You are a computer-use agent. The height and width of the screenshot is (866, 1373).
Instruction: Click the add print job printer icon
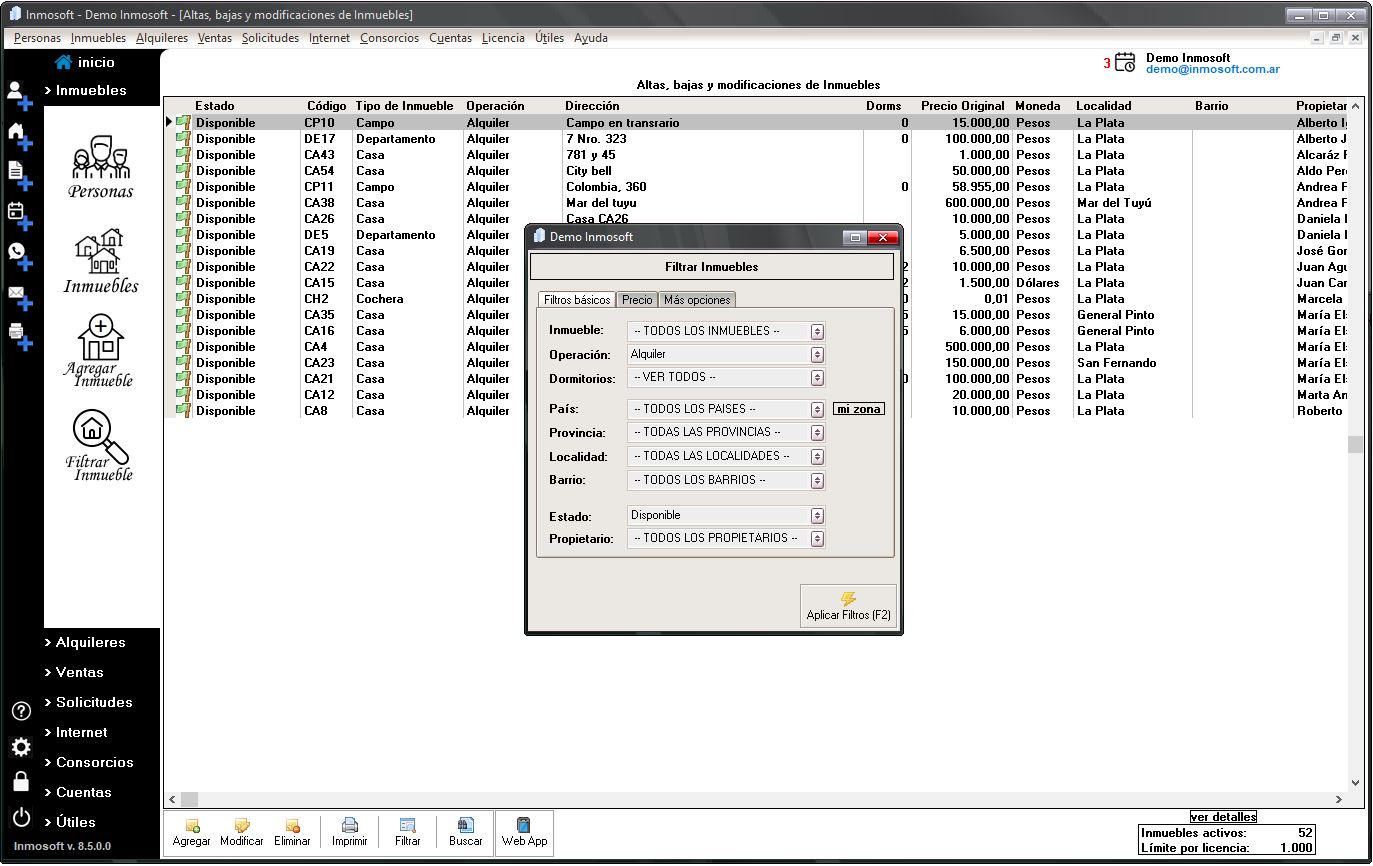[x=20, y=336]
